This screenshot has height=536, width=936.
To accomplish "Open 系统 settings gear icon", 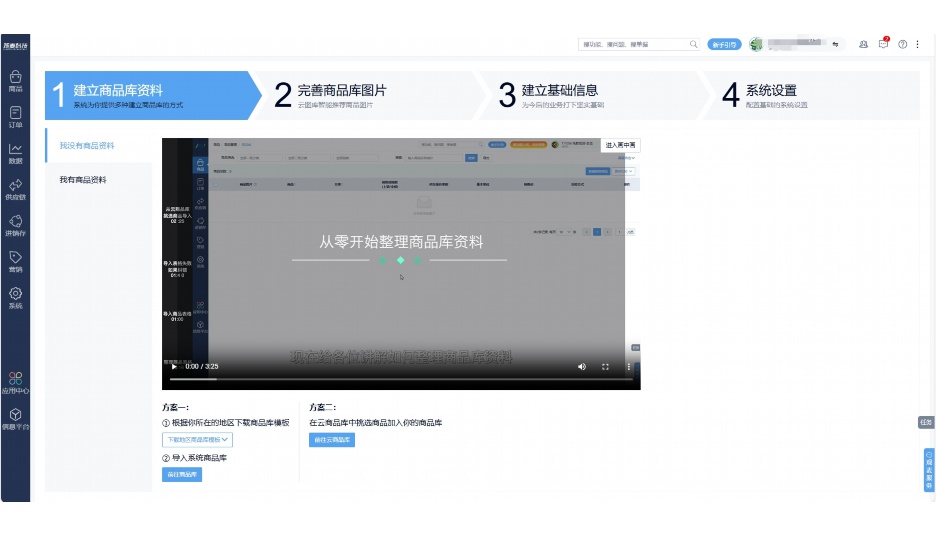I will (x=15, y=297).
